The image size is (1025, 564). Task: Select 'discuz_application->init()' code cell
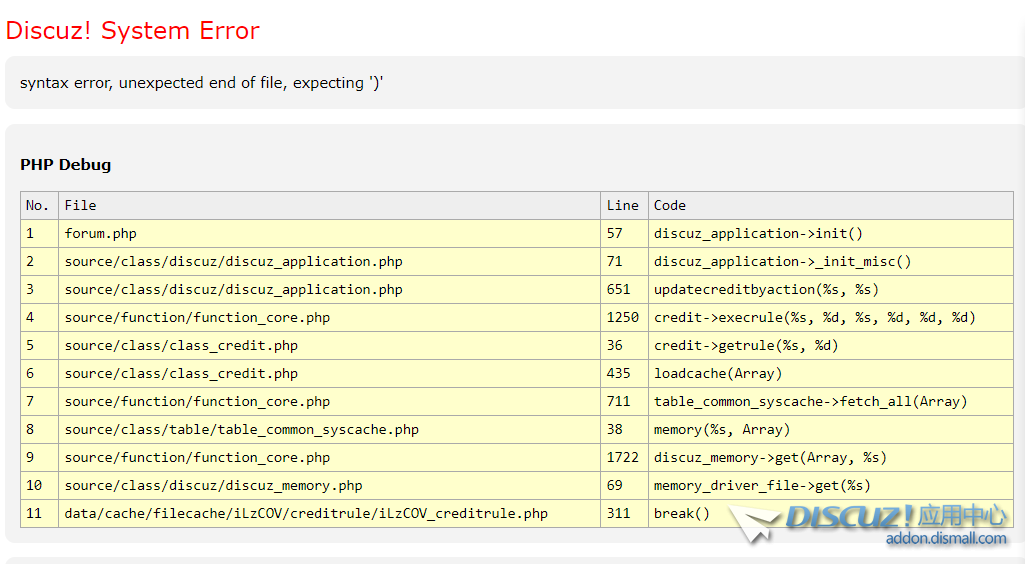coord(831,233)
